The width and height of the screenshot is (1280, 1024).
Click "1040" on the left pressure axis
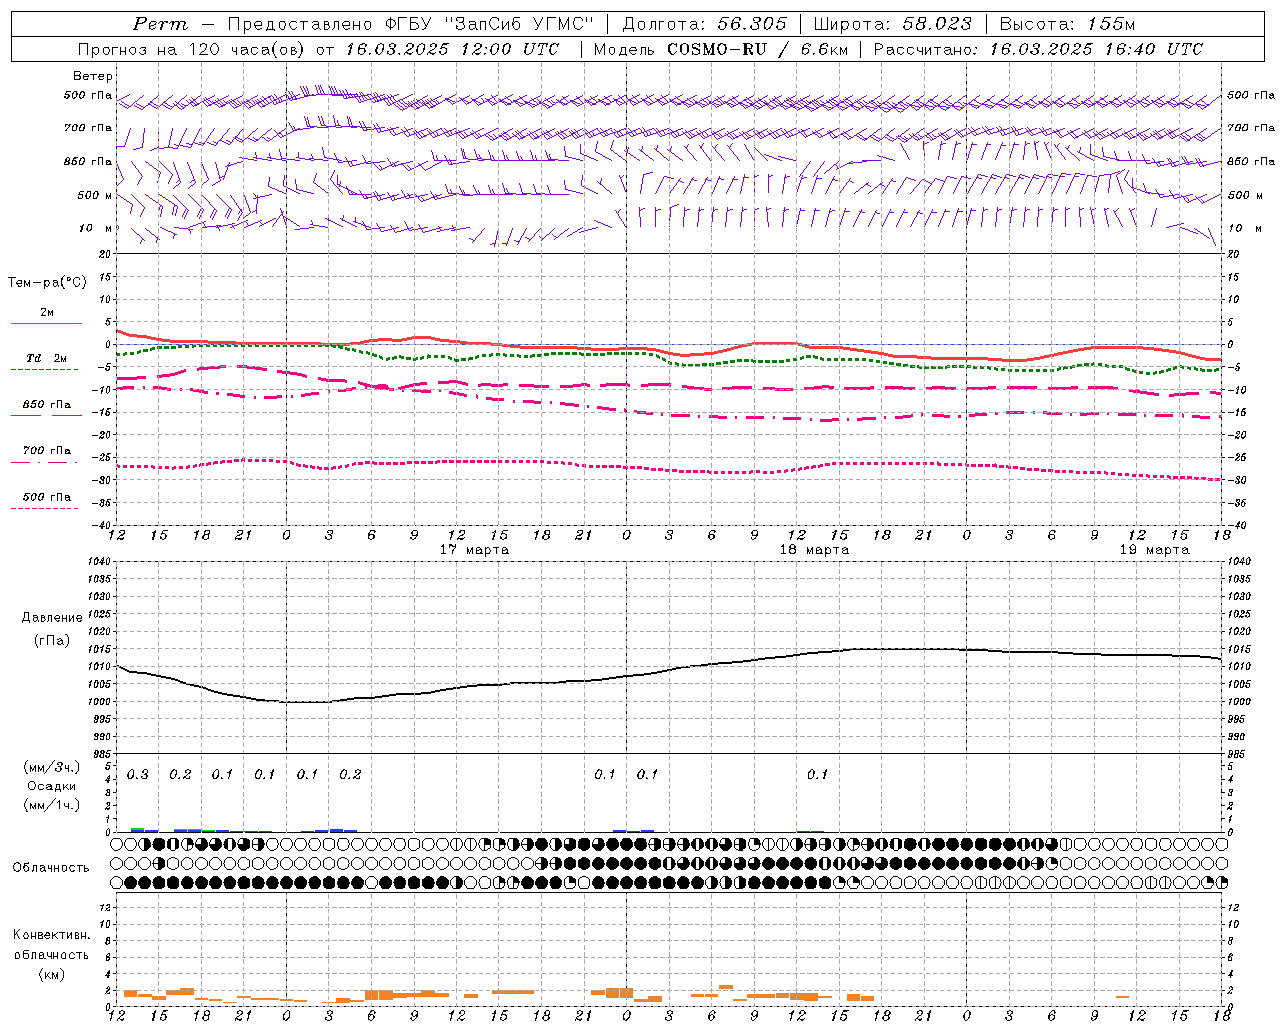[97, 562]
